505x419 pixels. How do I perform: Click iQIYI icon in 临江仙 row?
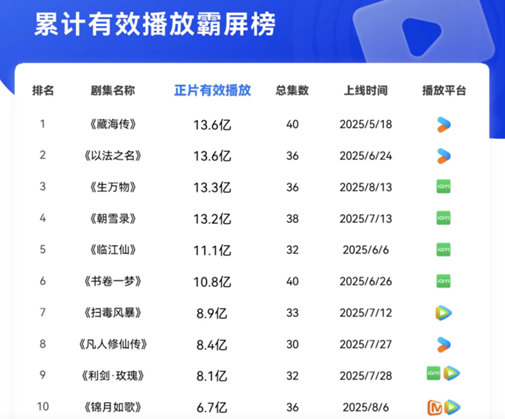pyautogui.click(x=444, y=249)
